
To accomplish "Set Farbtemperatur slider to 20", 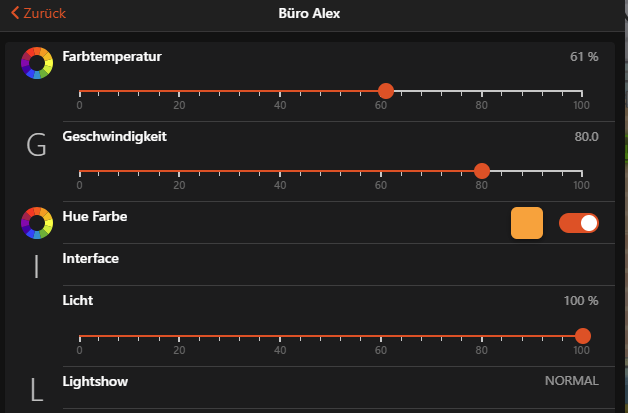I will [180, 91].
